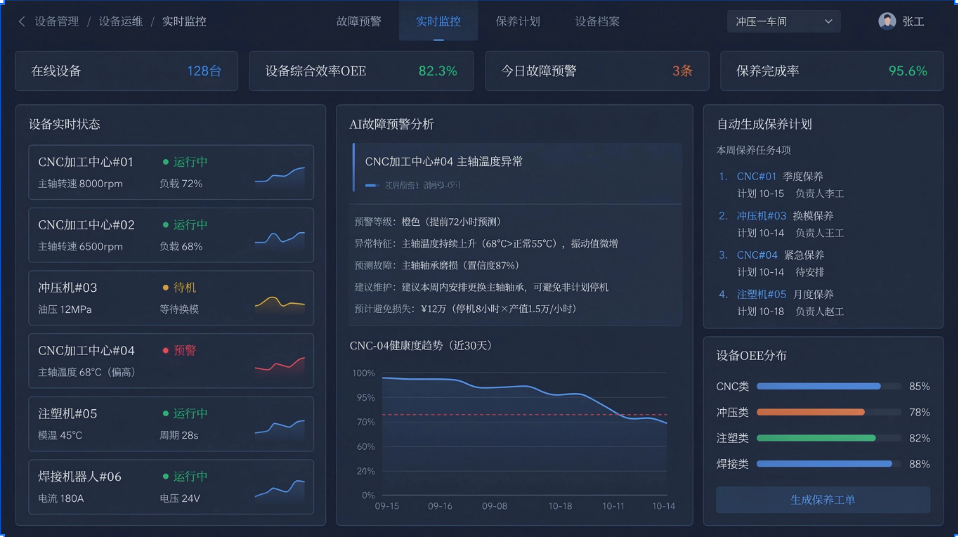Click alert title CNC加工中心#04 主轴温度异常

(x=444, y=161)
